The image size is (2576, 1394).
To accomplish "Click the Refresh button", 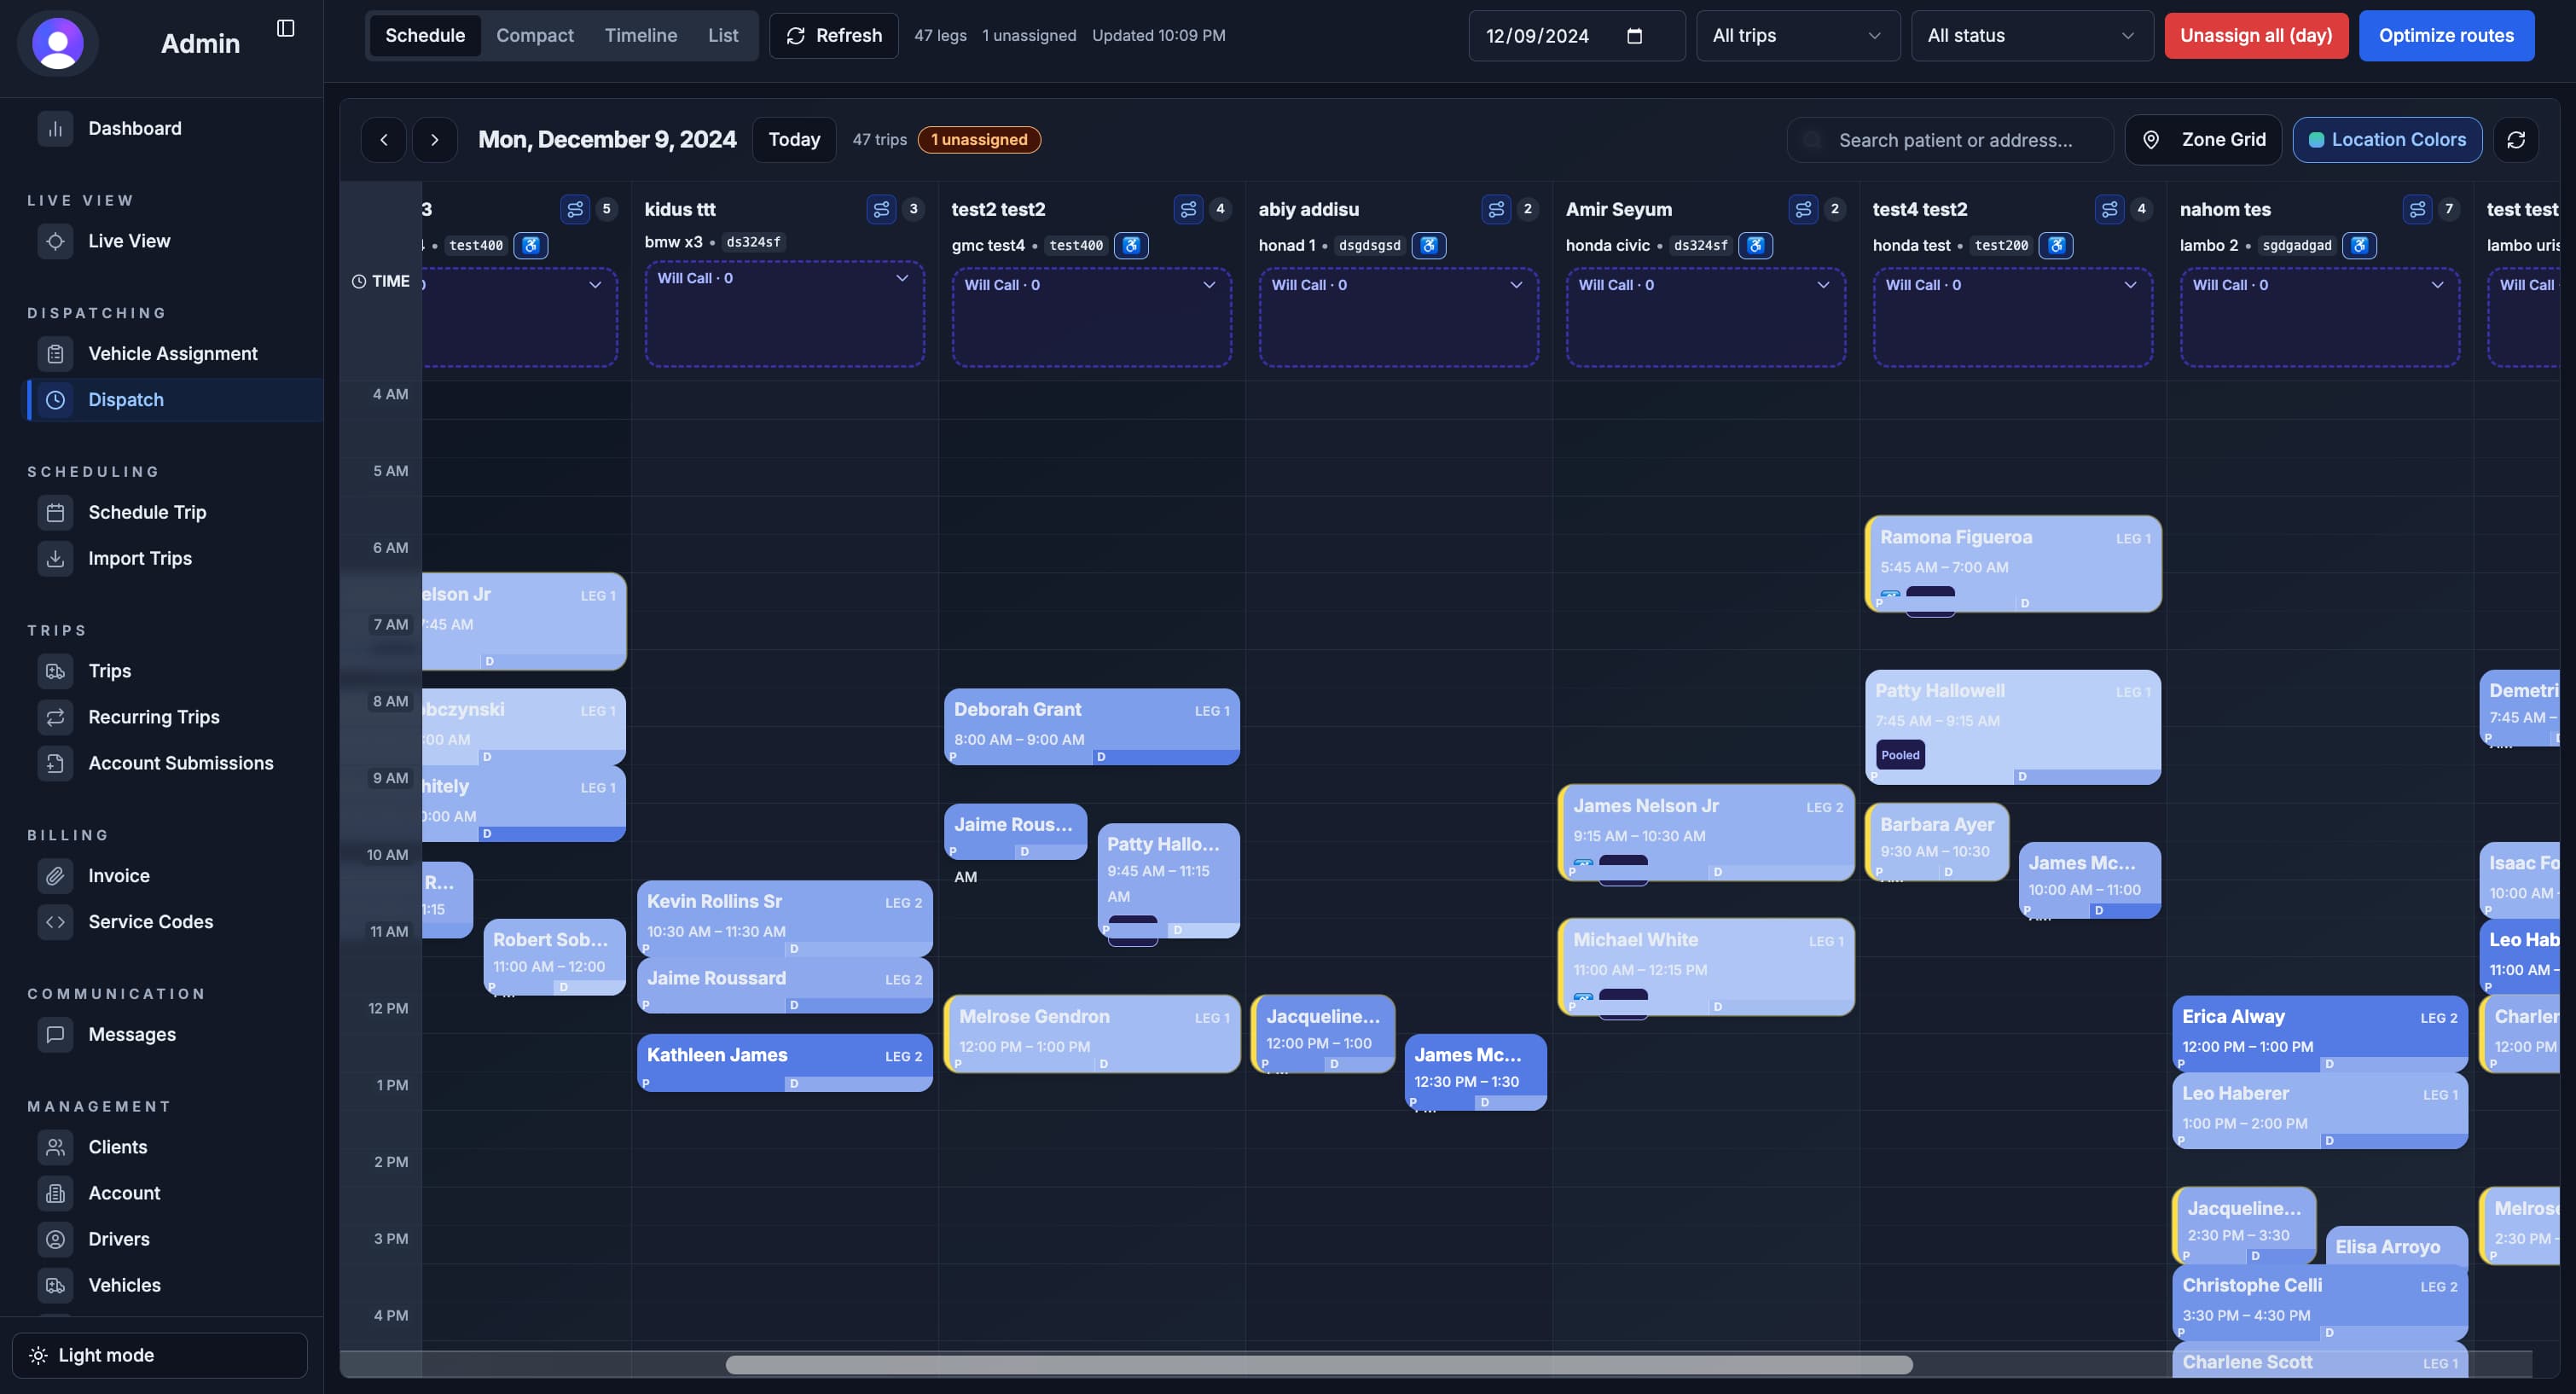I will tap(834, 36).
